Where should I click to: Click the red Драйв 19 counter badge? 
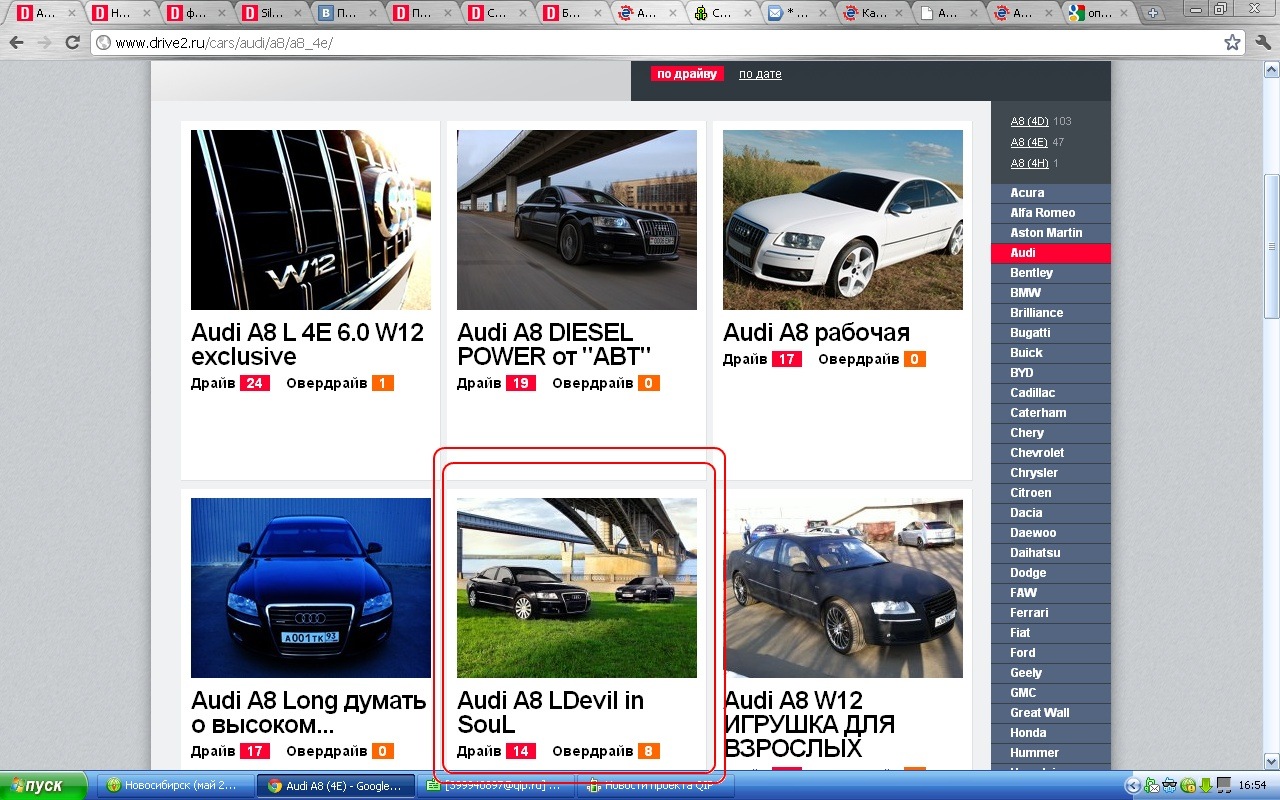coord(521,383)
